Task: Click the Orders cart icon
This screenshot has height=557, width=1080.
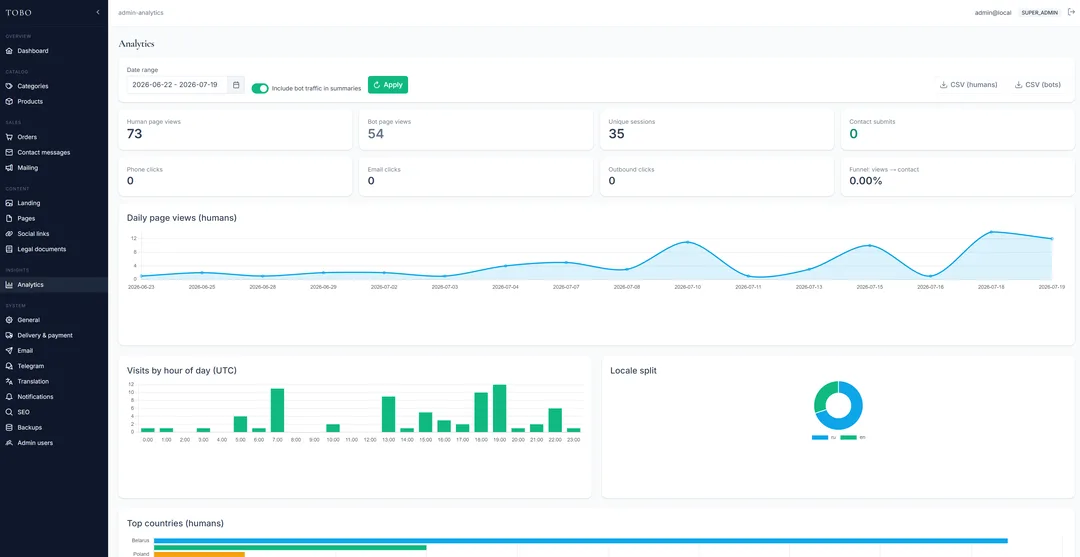Action: point(9,137)
